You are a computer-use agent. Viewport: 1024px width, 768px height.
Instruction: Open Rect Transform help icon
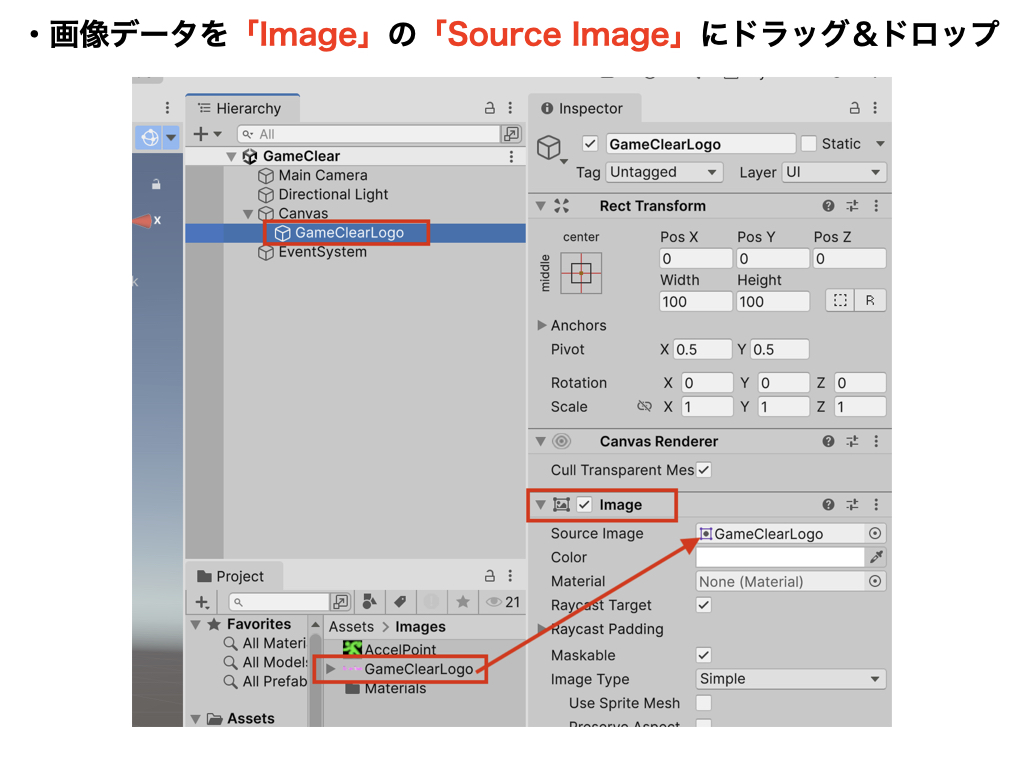point(828,206)
